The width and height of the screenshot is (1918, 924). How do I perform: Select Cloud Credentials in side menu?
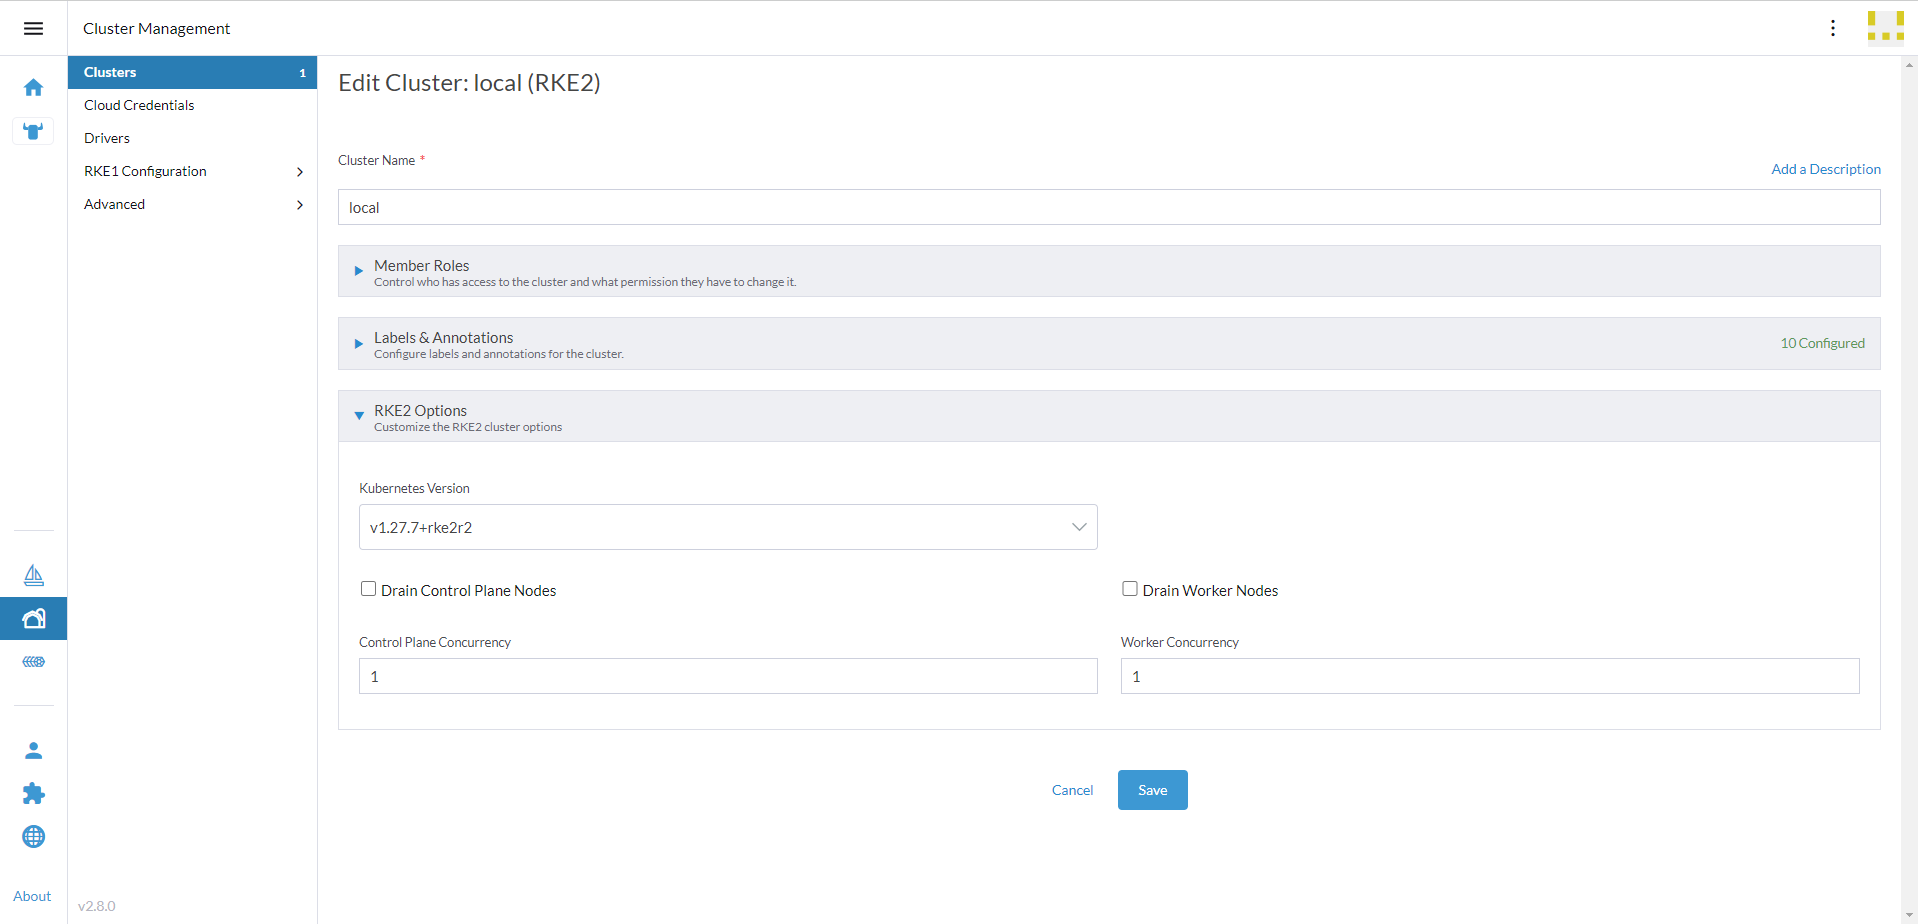coord(139,105)
